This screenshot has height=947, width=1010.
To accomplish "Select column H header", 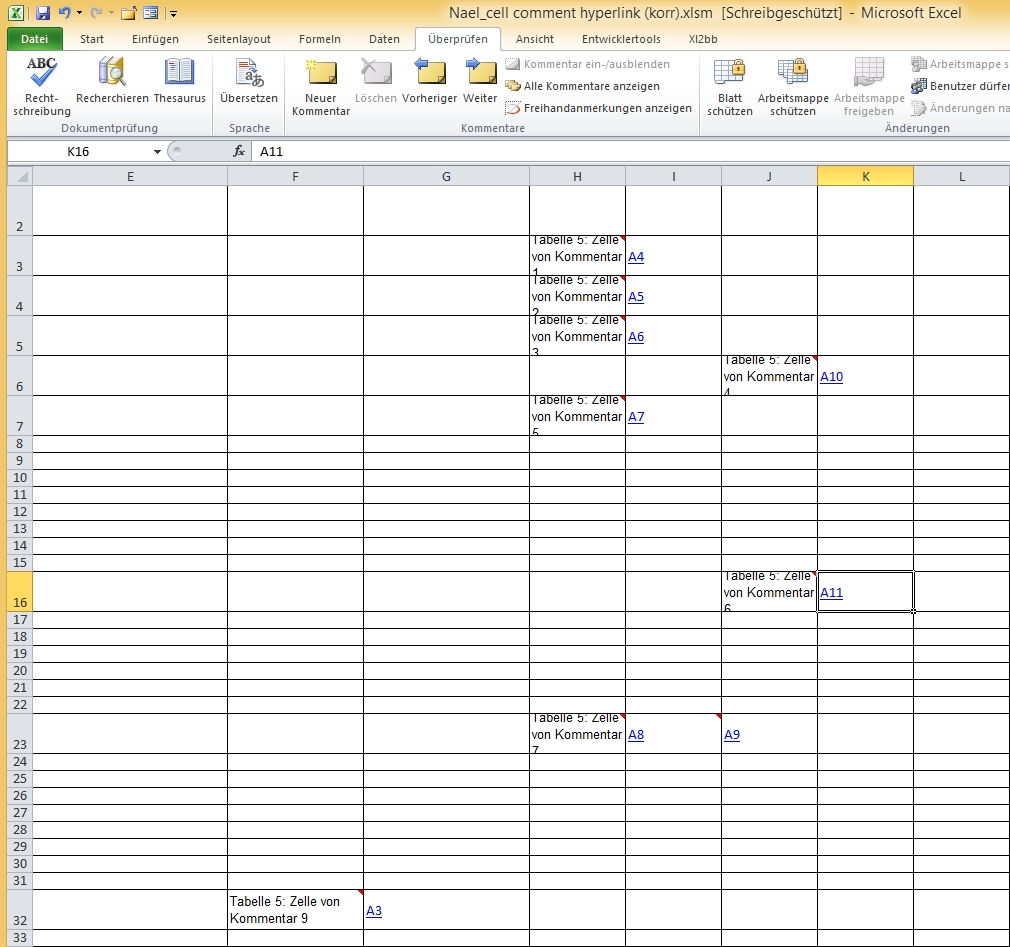I will (577, 177).
